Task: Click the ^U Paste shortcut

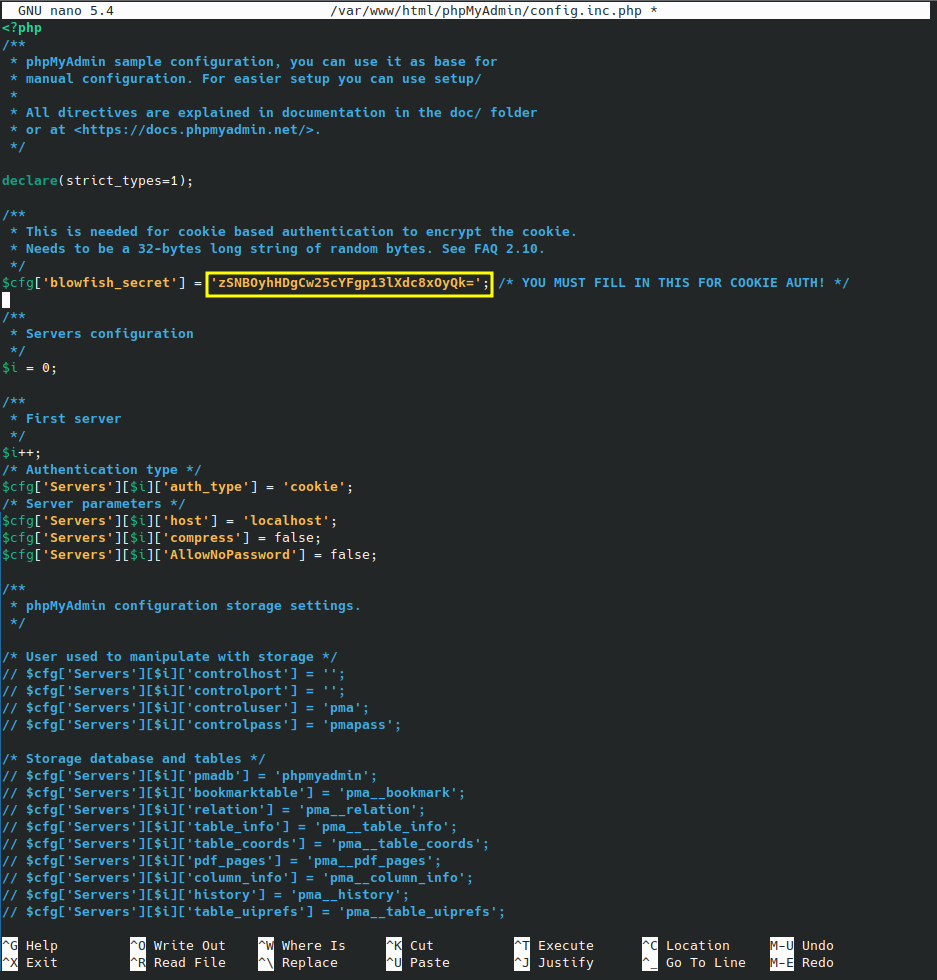Action: click(418, 962)
